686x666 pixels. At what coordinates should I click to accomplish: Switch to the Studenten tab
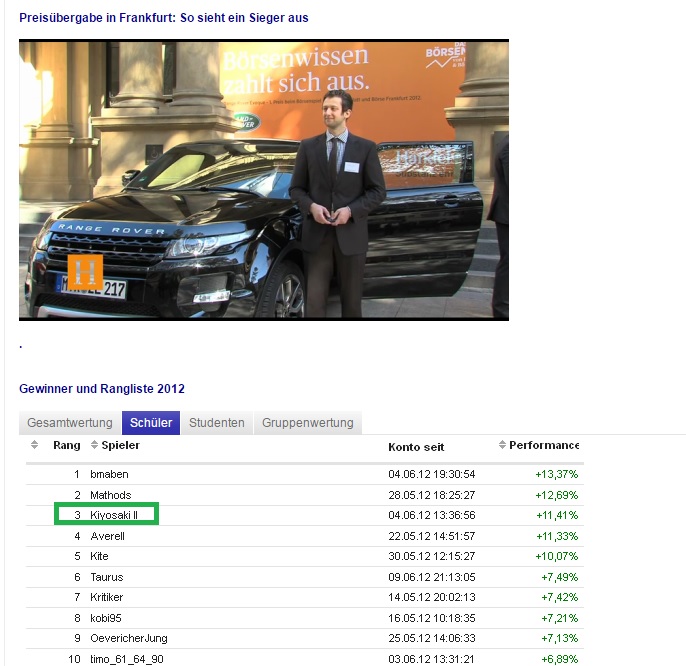pos(217,423)
